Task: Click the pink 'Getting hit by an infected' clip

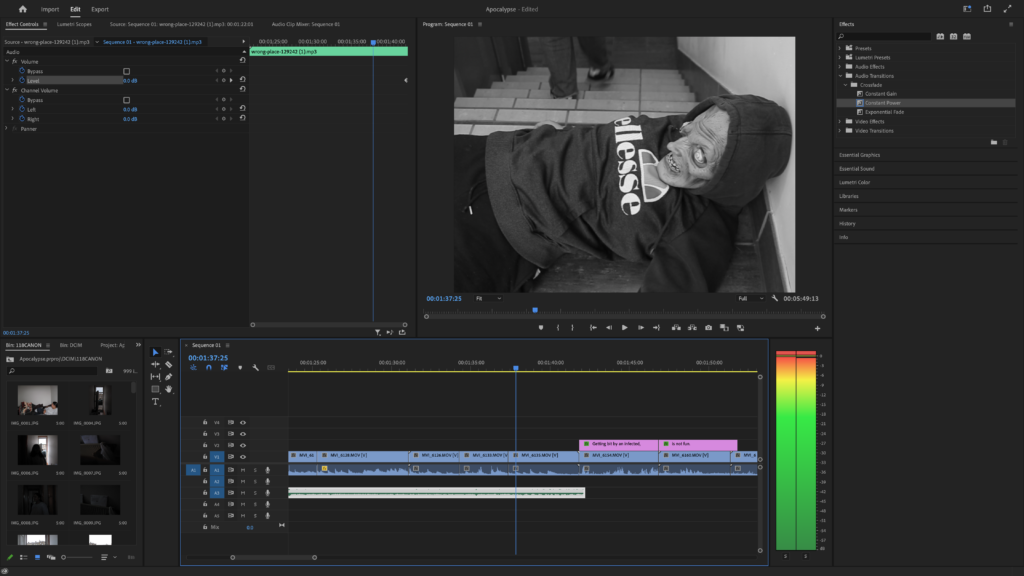Action: coord(618,443)
